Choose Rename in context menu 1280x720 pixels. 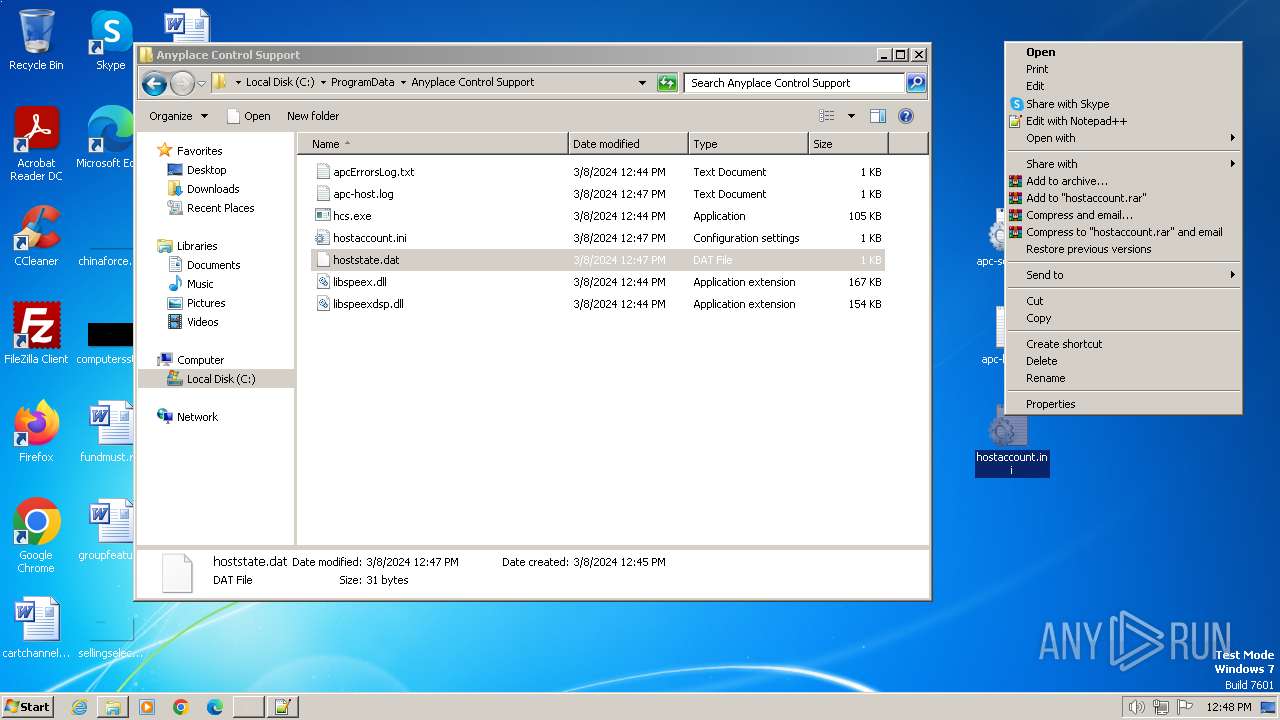click(x=1123, y=378)
